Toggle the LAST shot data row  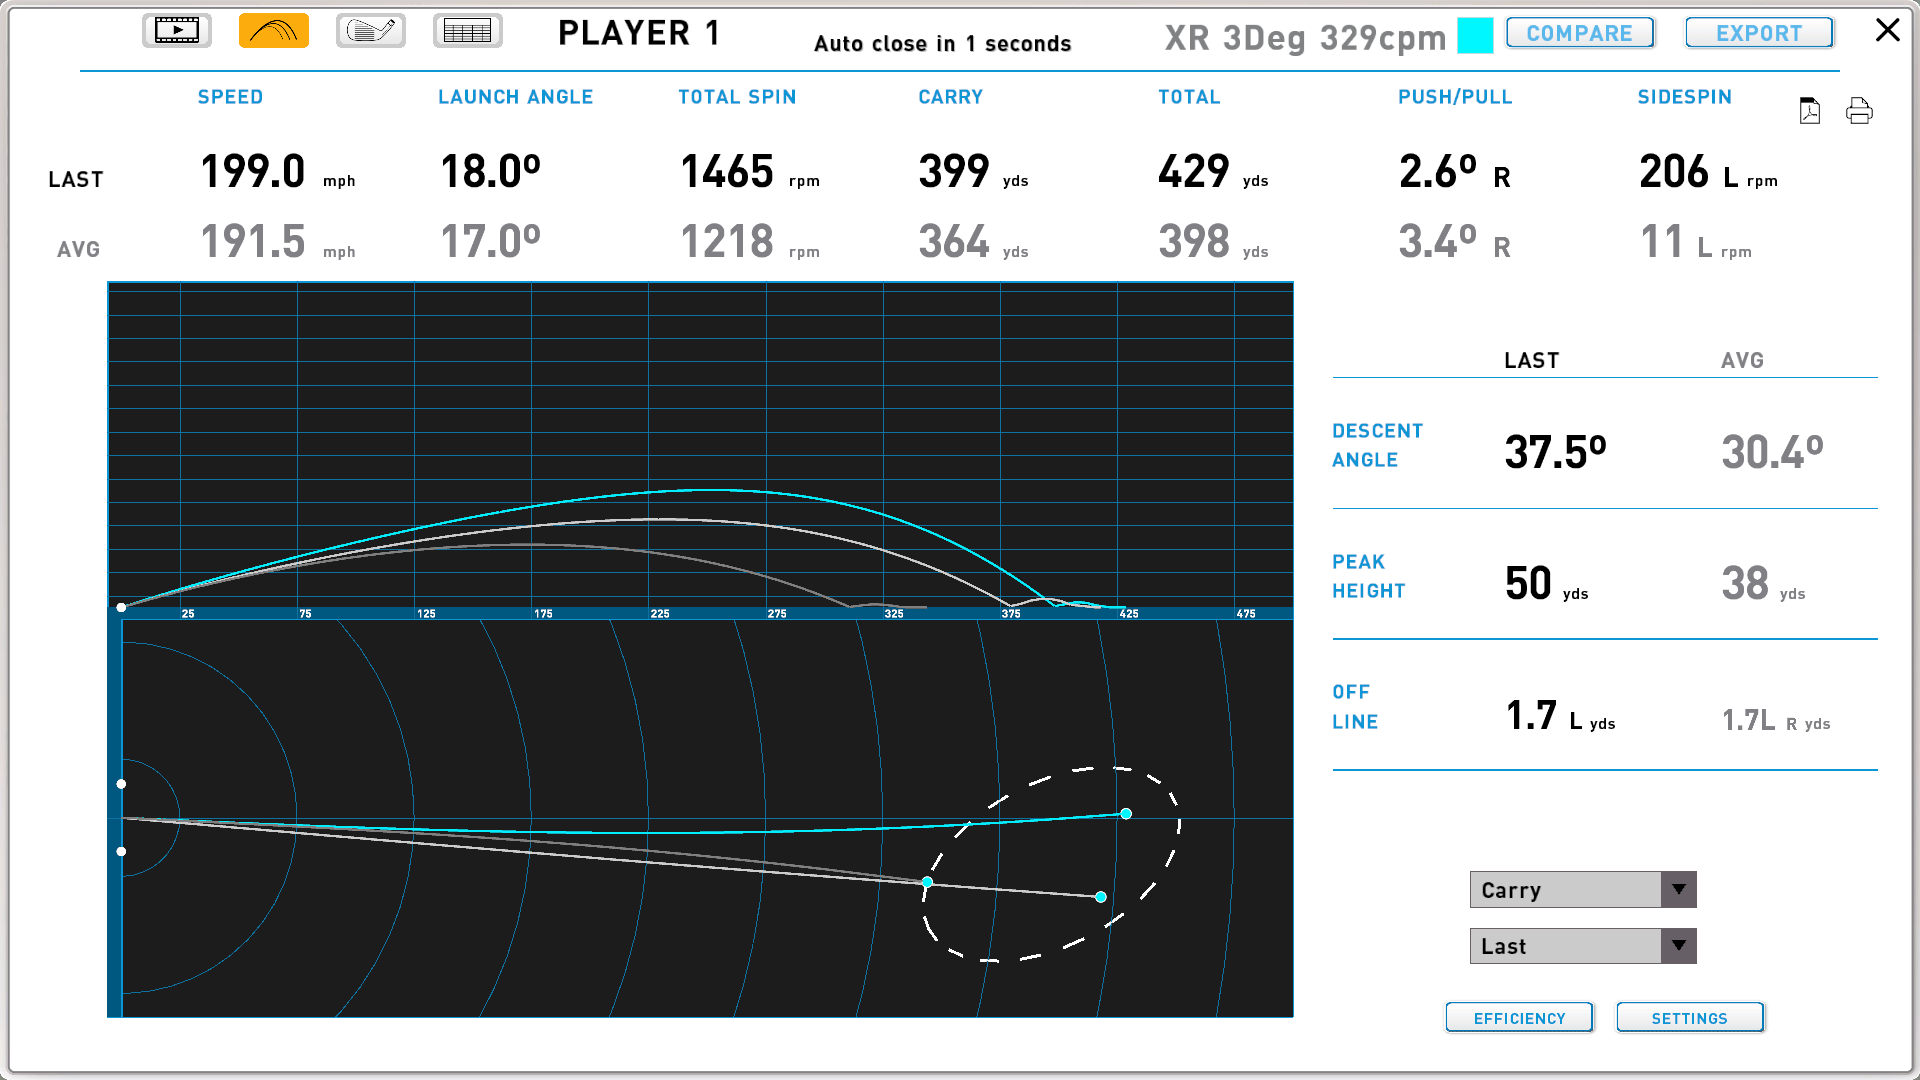coord(76,175)
